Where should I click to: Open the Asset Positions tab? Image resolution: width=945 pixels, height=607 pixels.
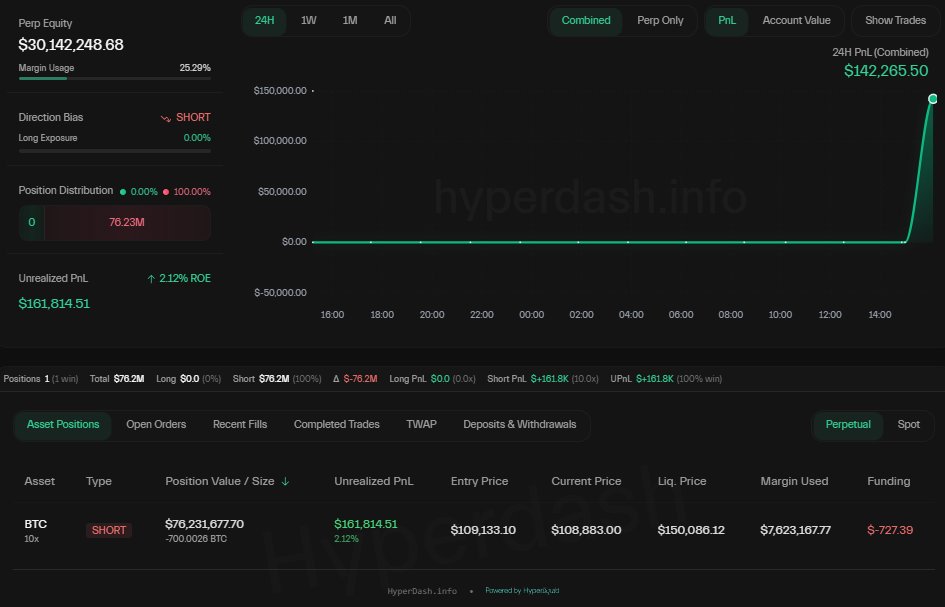click(x=63, y=424)
